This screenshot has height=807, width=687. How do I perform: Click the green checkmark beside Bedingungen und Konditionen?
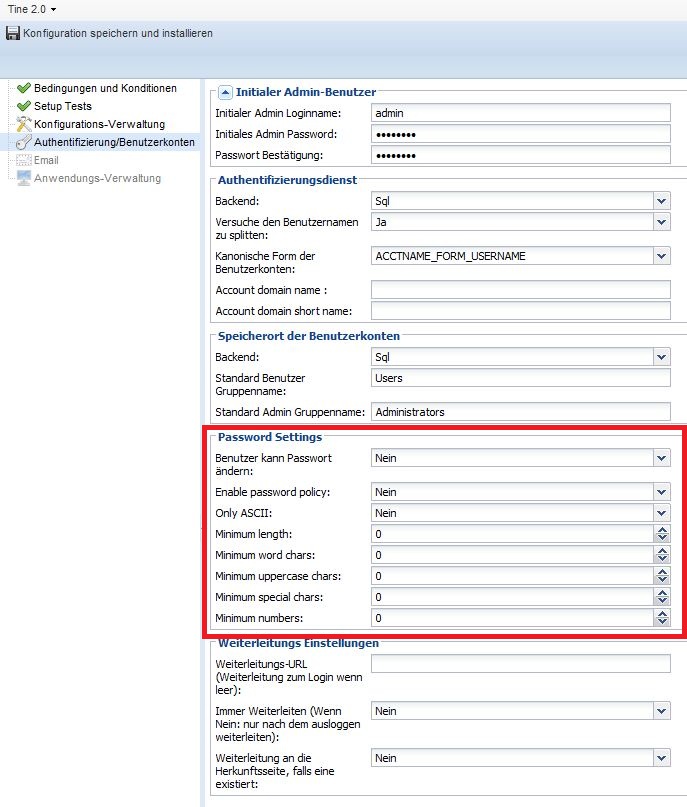(25, 88)
